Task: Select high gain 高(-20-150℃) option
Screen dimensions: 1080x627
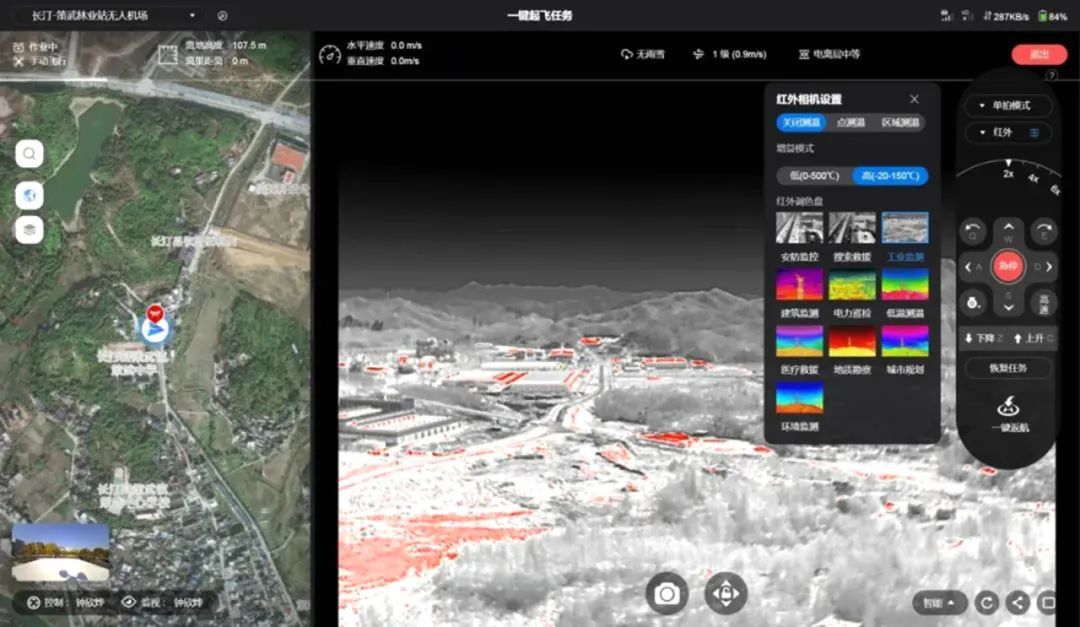Action: (x=890, y=176)
